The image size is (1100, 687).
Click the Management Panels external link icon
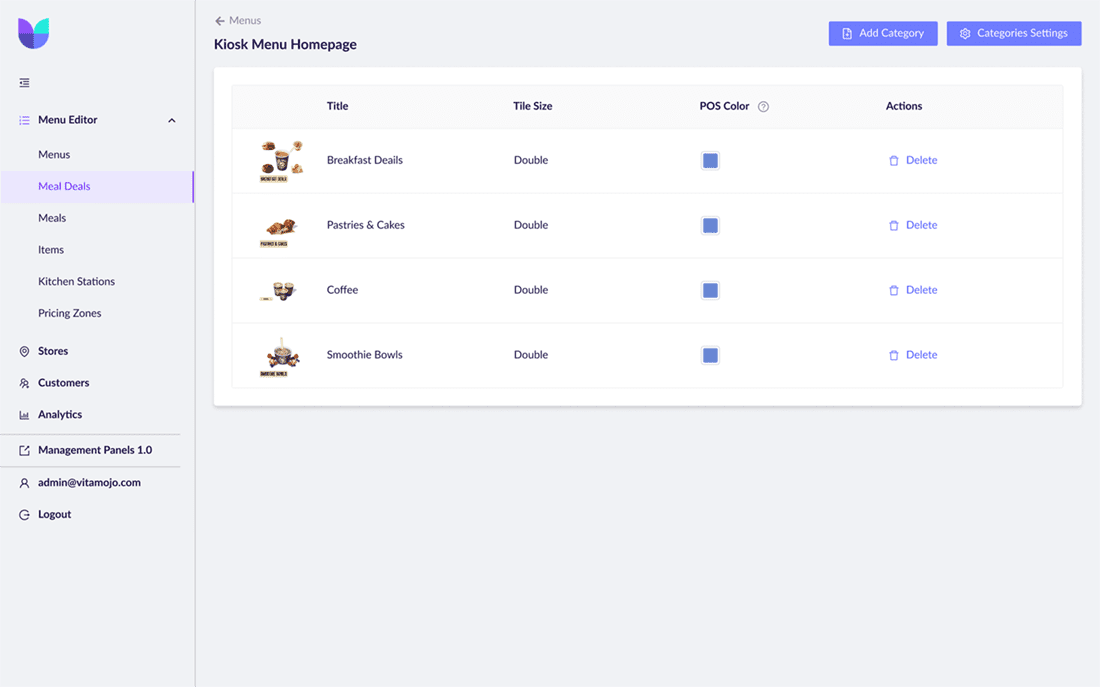(24, 451)
